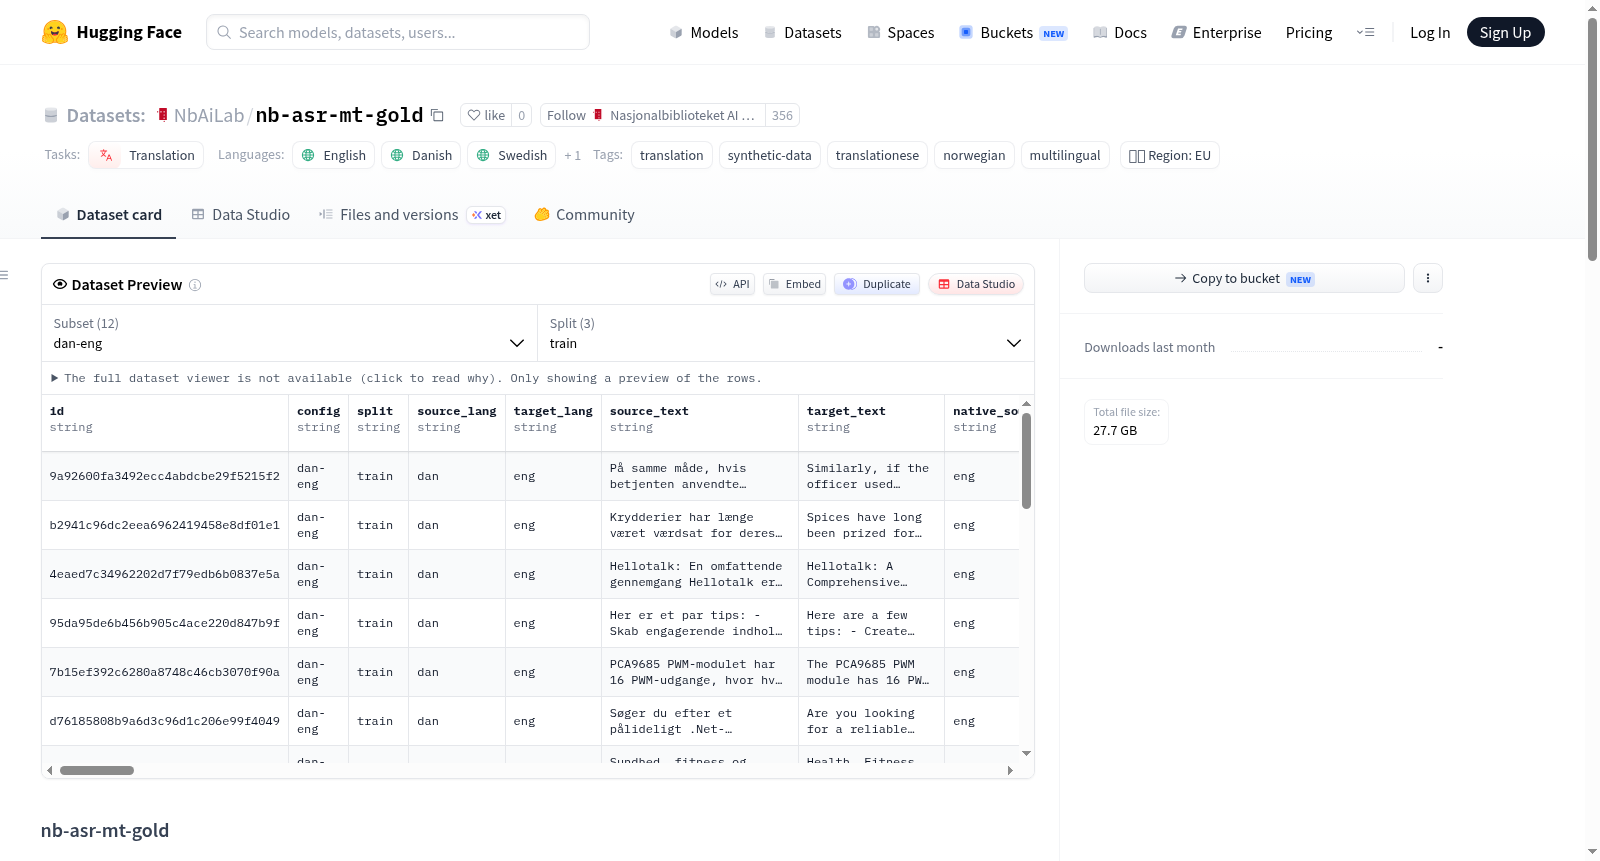1600x861 pixels.
Task: Click the Sign Up button
Action: click(1506, 32)
